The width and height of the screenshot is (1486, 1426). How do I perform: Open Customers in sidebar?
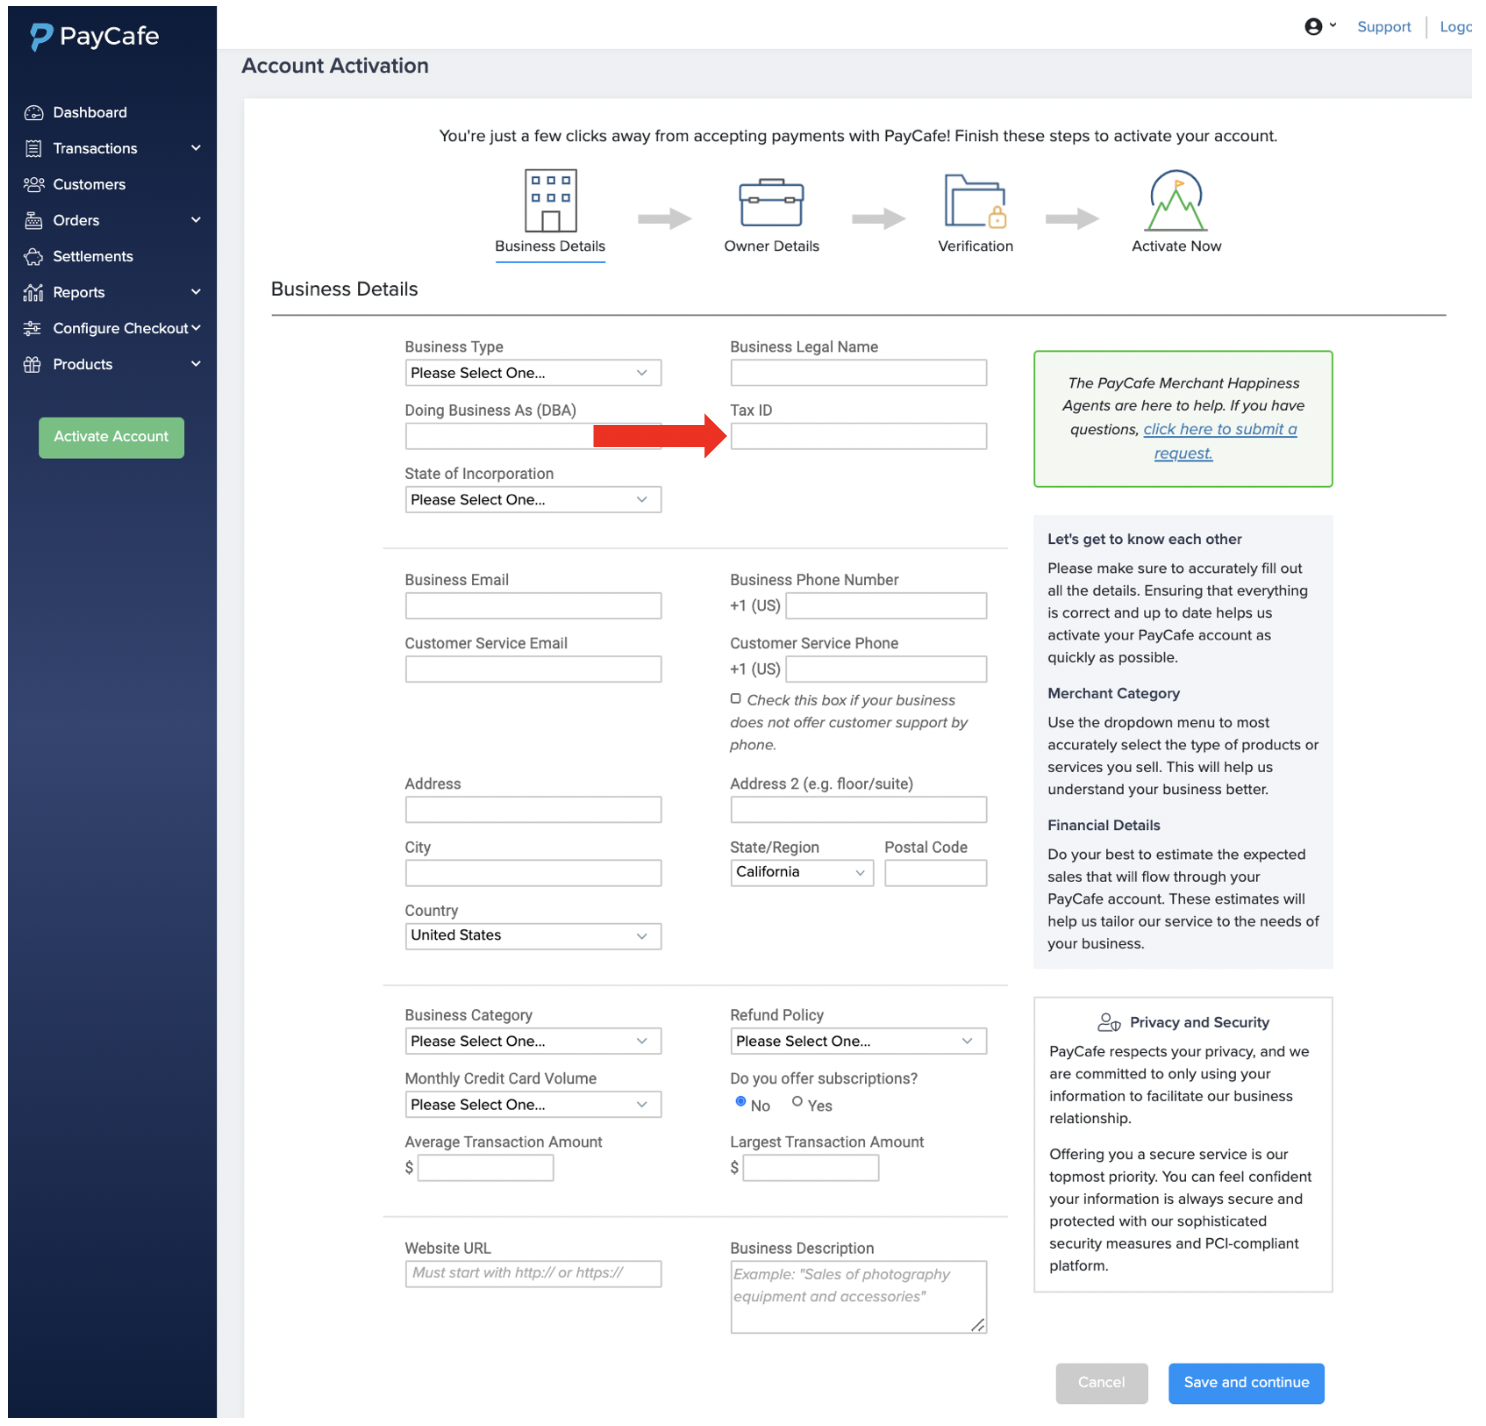[x=89, y=185]
